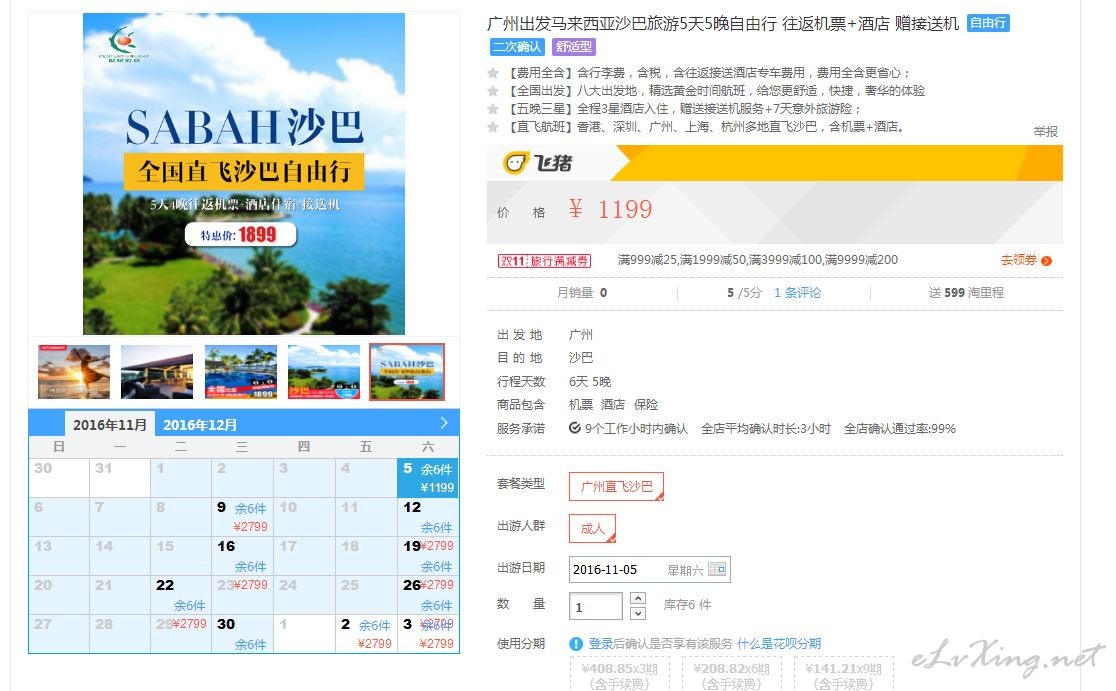
Task: Click the product title 广州出发马来西亚沙巴旅游
Action: pos(723,23)
